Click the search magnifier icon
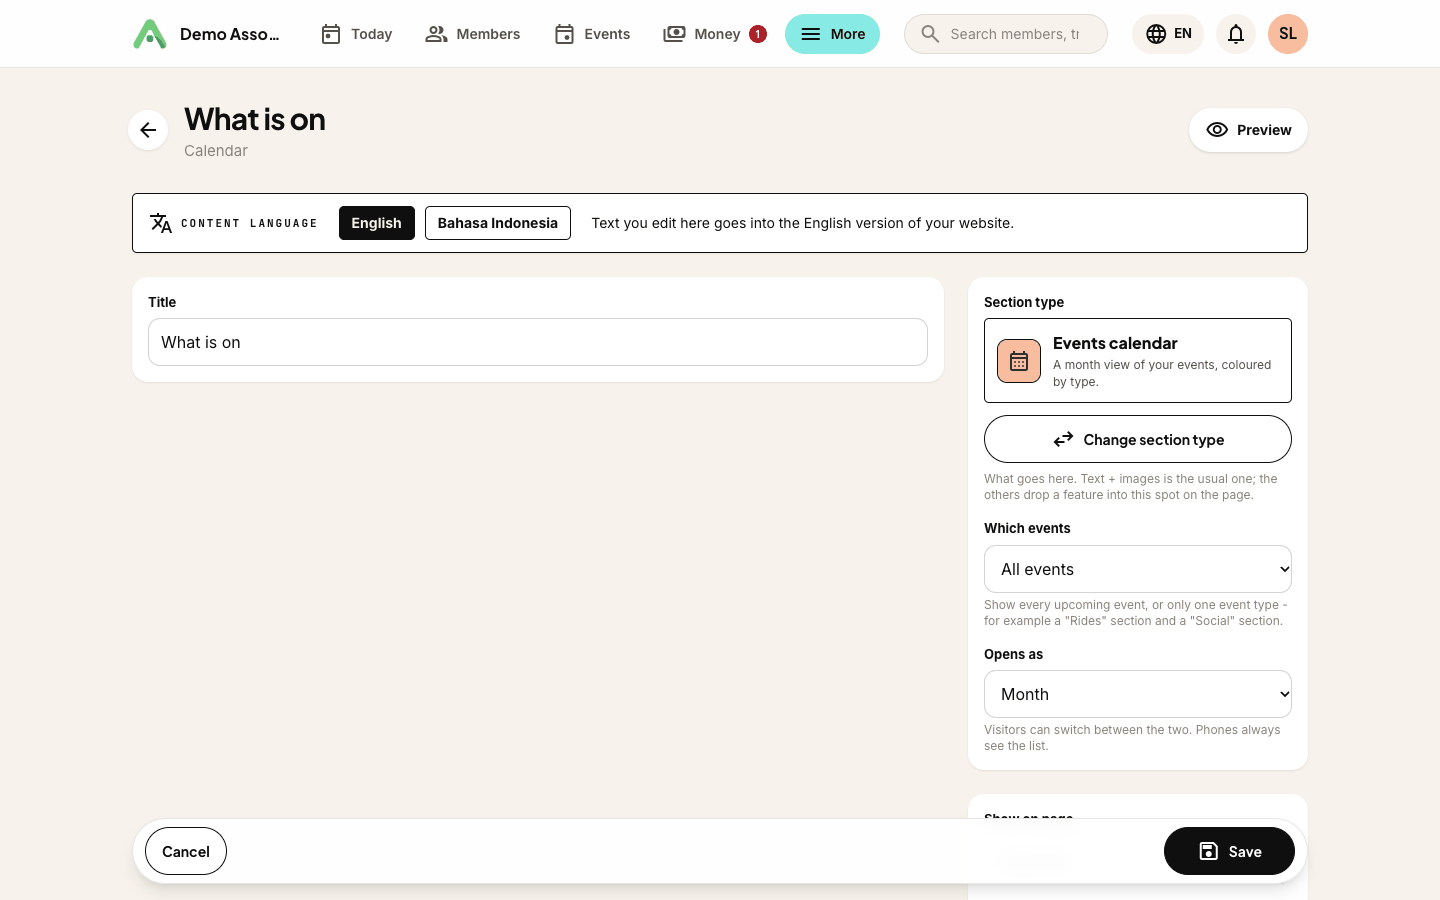 (x=930, y=34)
